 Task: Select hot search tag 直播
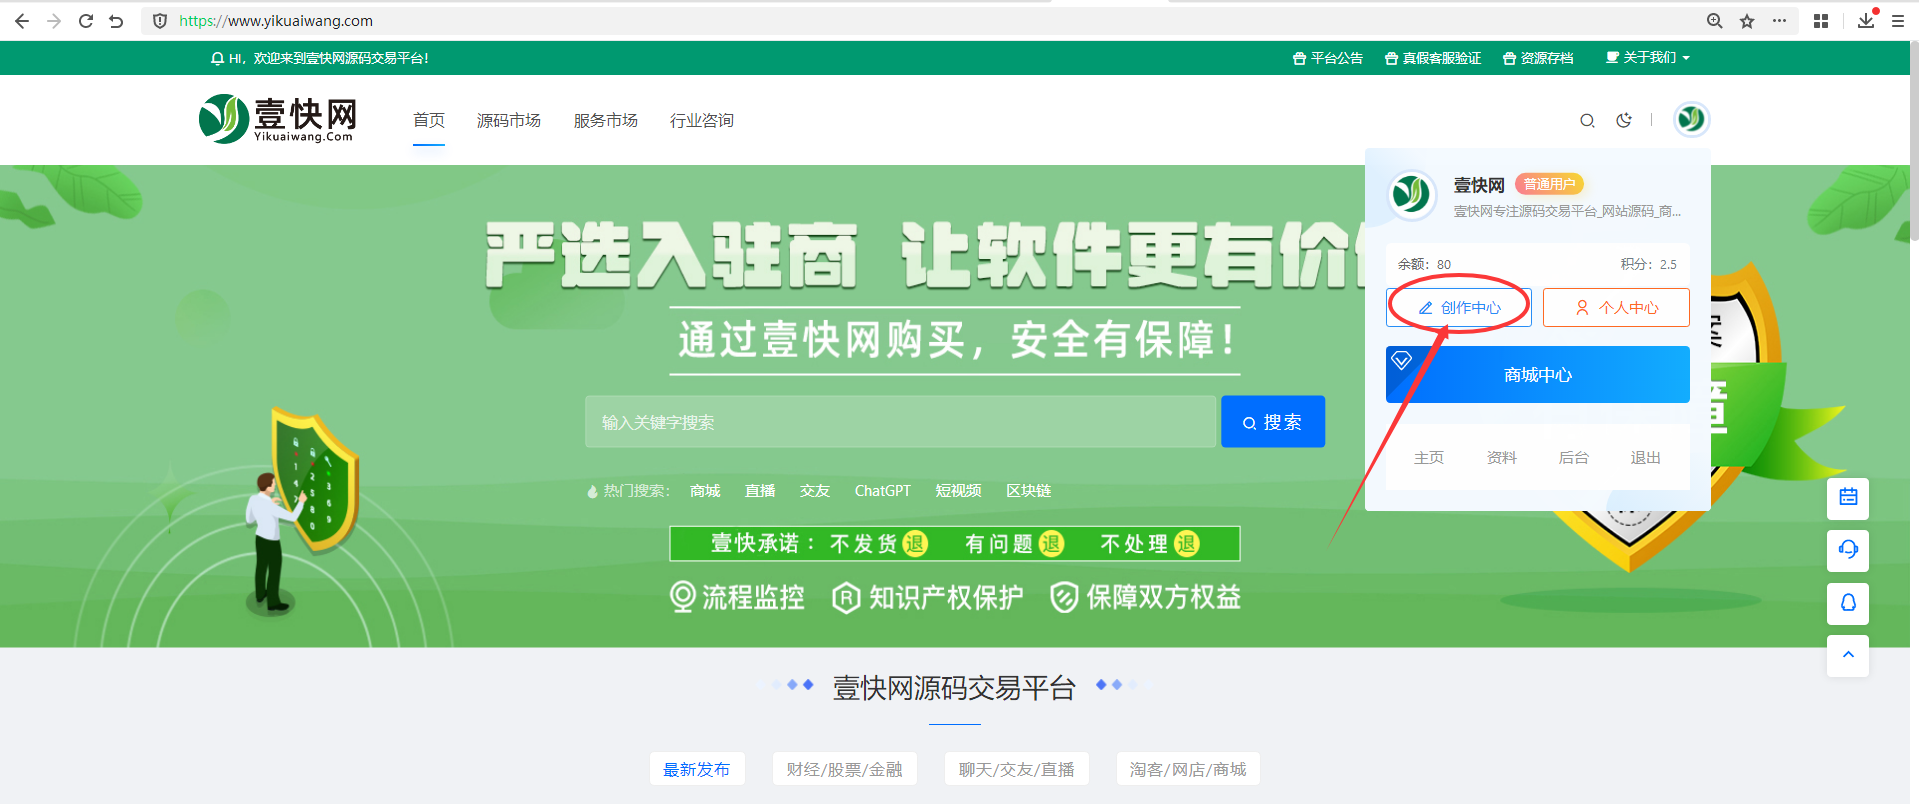coord(760,491)
